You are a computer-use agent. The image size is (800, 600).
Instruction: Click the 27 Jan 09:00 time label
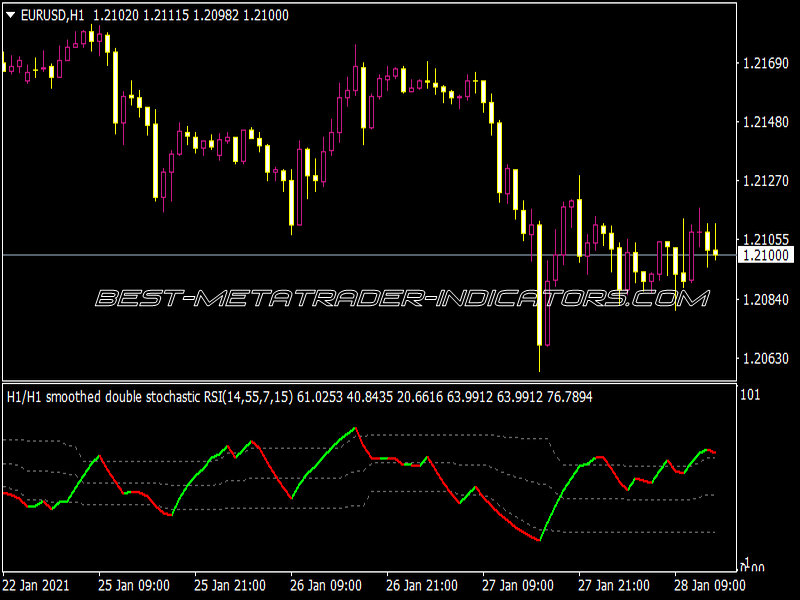tap(518, 585)
